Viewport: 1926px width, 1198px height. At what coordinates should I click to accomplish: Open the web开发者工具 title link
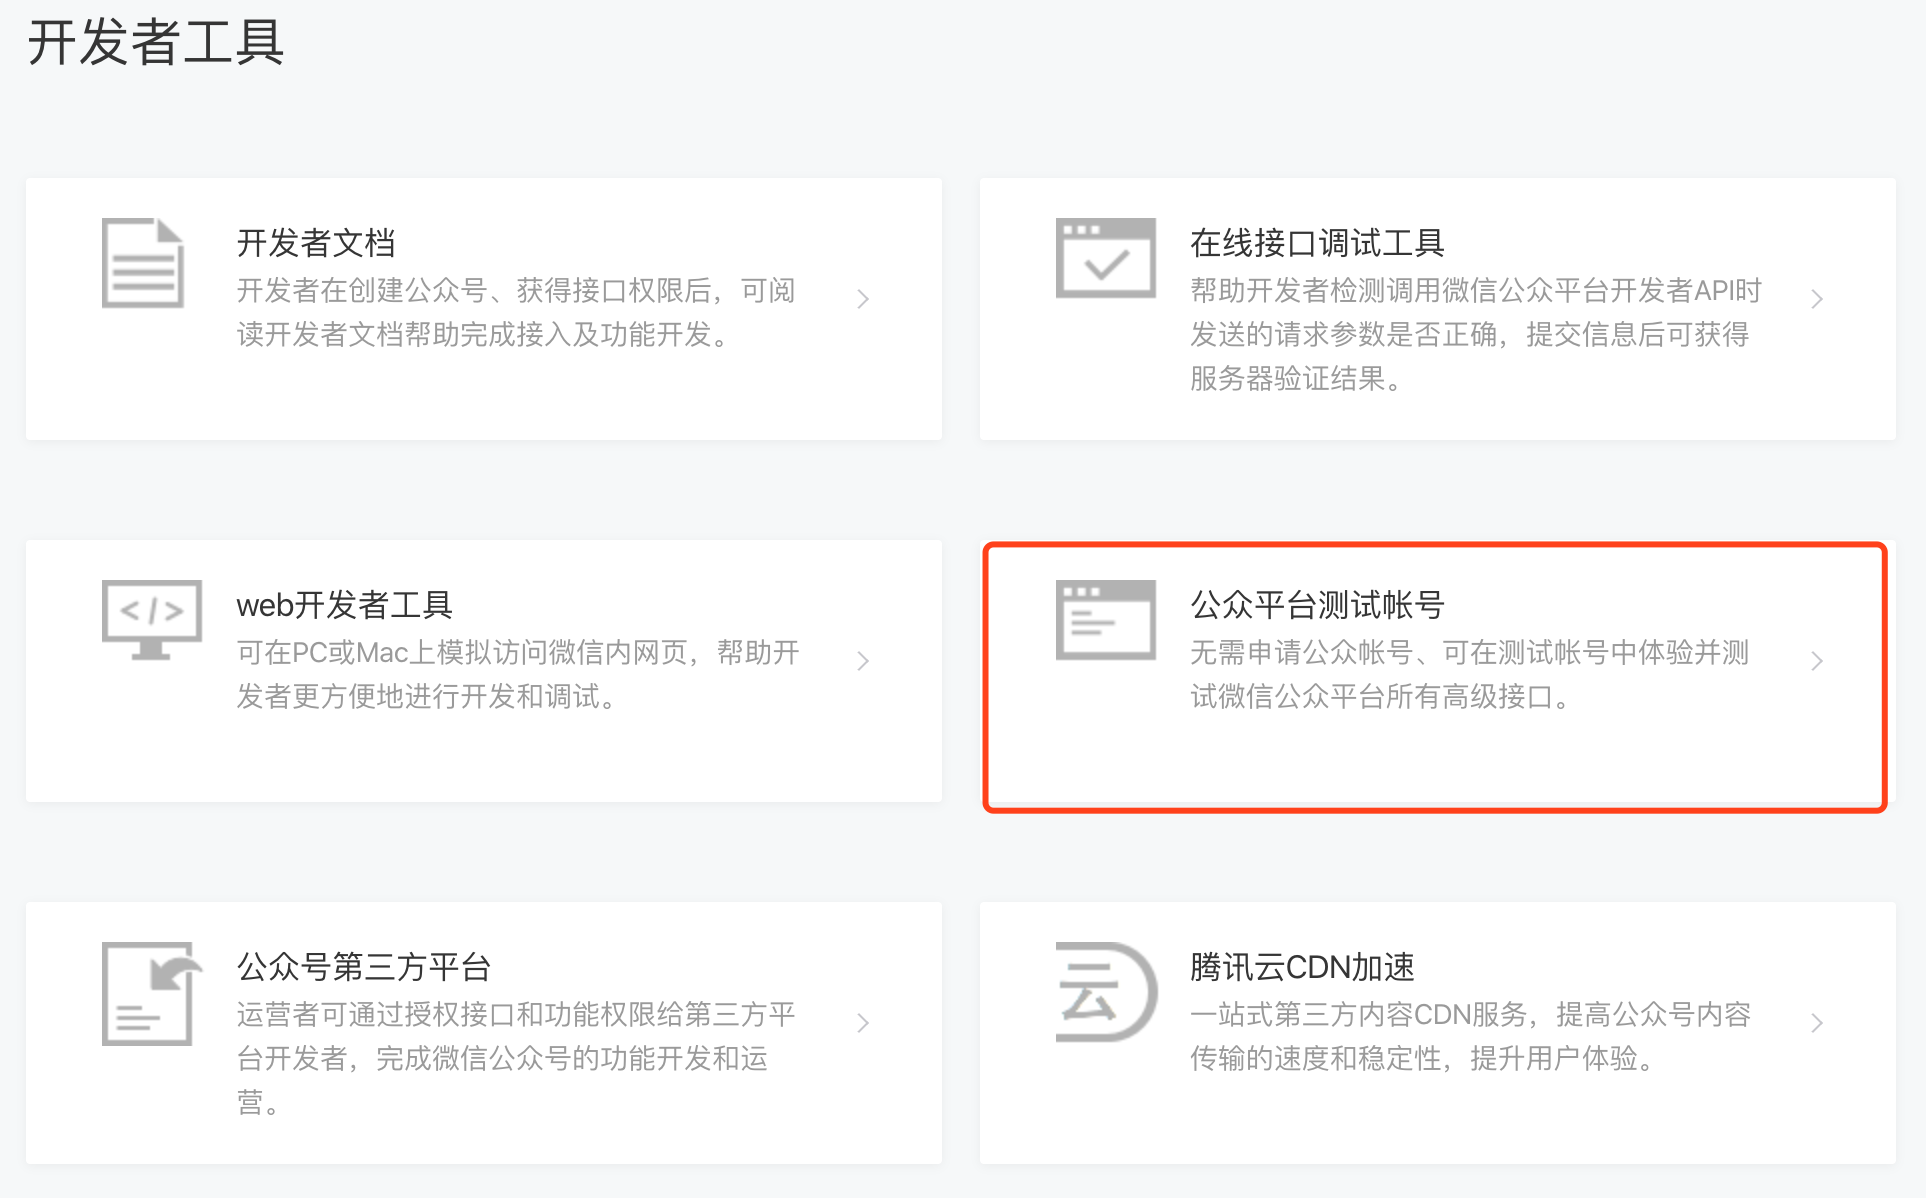pos(344,605)
